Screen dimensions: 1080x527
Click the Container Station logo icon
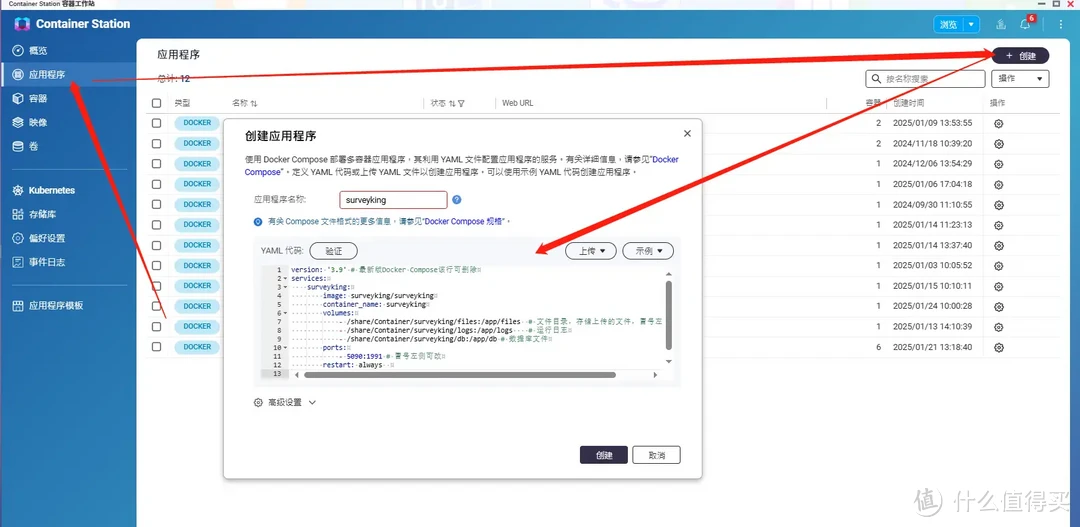(22, 24)
